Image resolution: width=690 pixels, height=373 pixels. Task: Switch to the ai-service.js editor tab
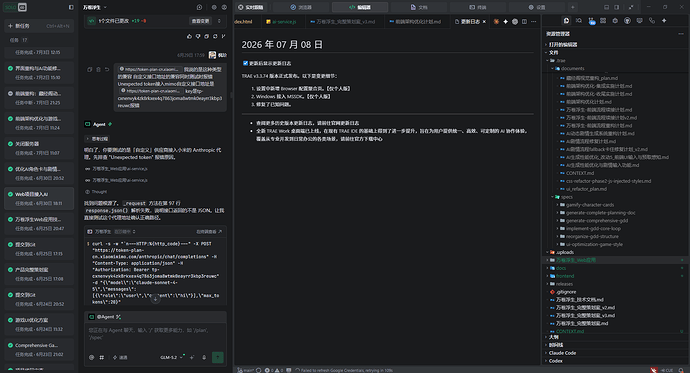click(x=281, y=22)
